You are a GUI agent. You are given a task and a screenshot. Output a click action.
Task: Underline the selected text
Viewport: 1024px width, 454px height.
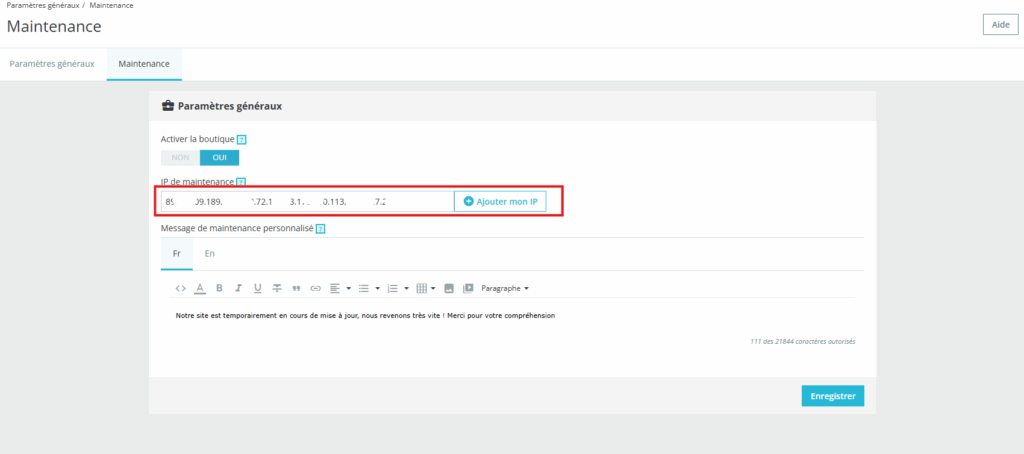point(257,288)
